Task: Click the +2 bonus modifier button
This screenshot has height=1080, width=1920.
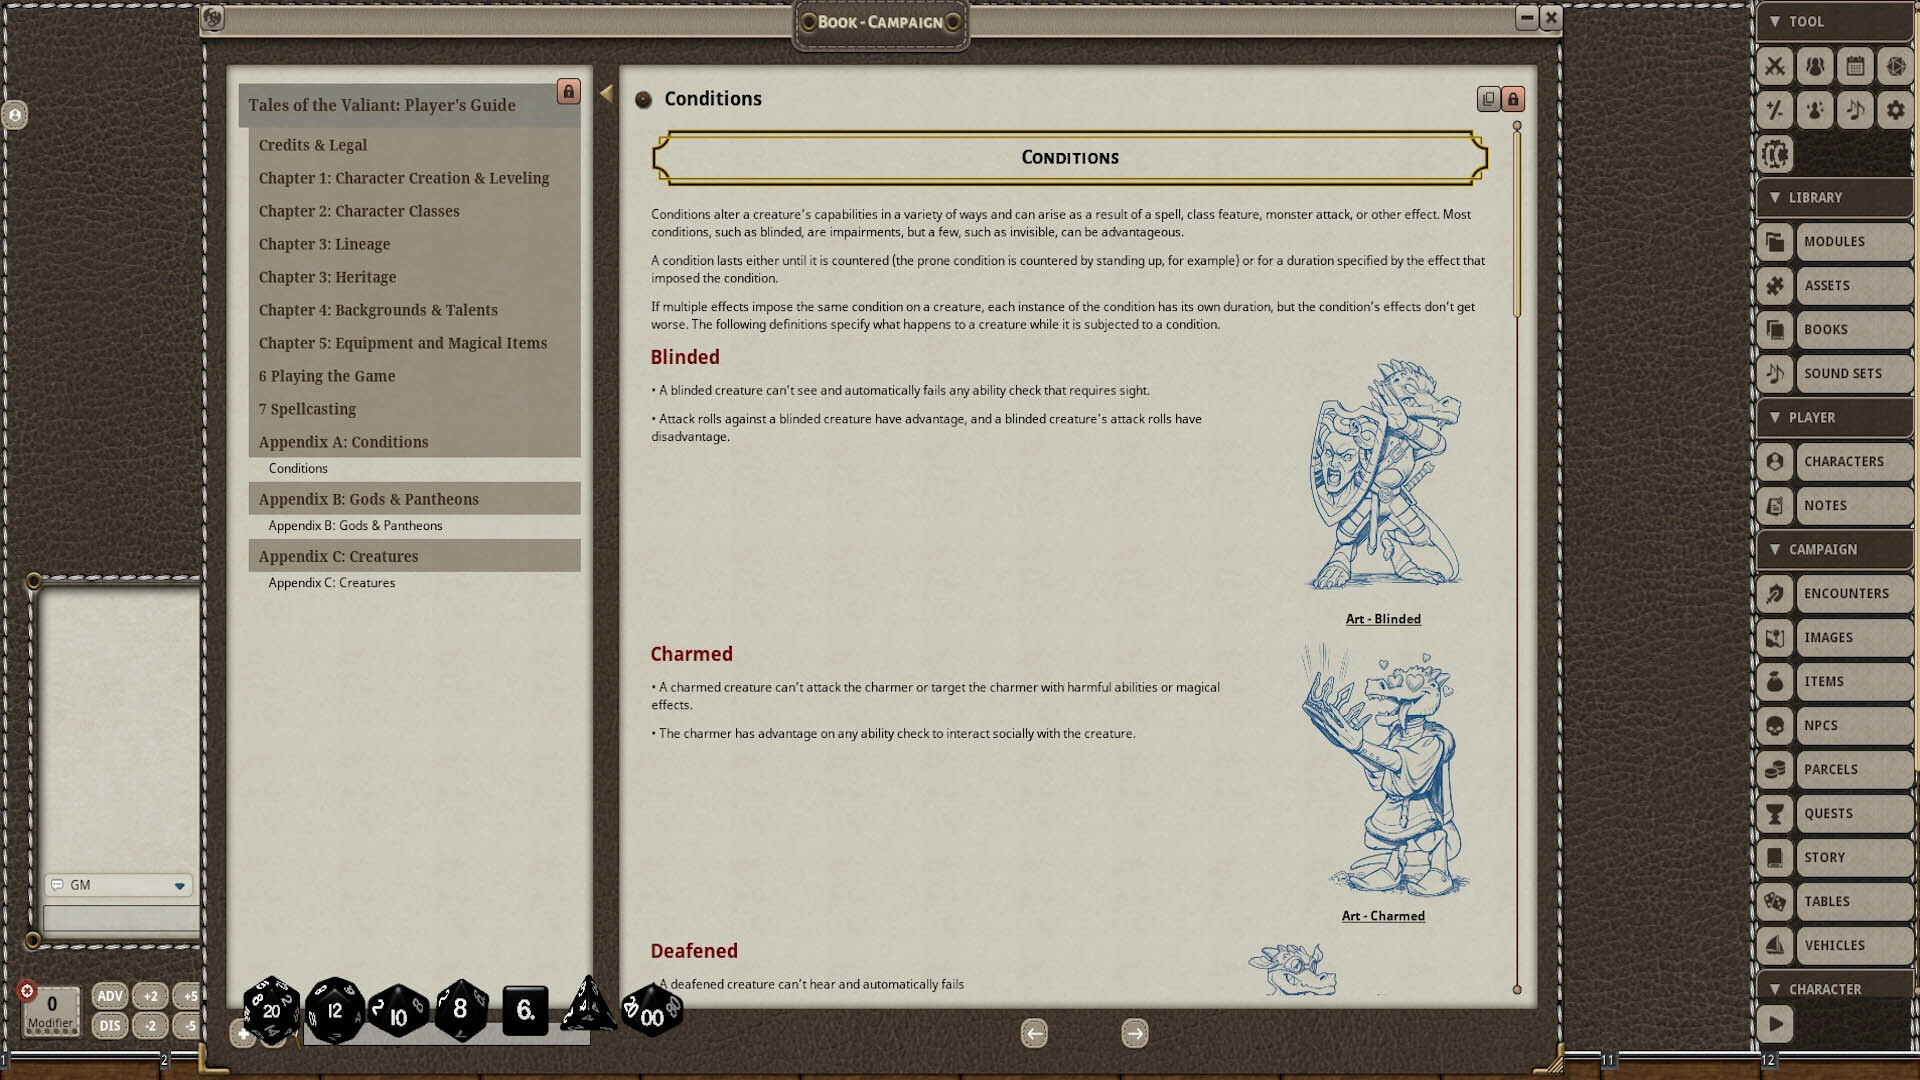Action: coord(150,996)
